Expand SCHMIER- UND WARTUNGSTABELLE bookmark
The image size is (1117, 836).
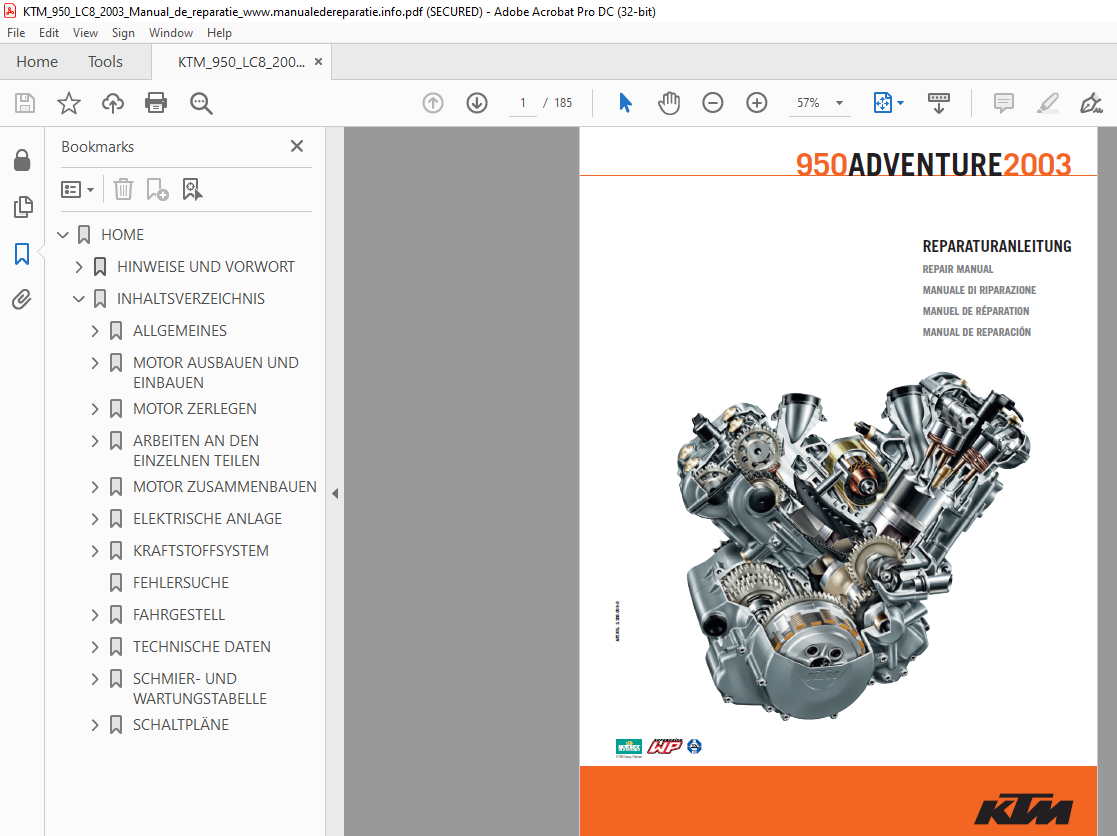(95, 679)
